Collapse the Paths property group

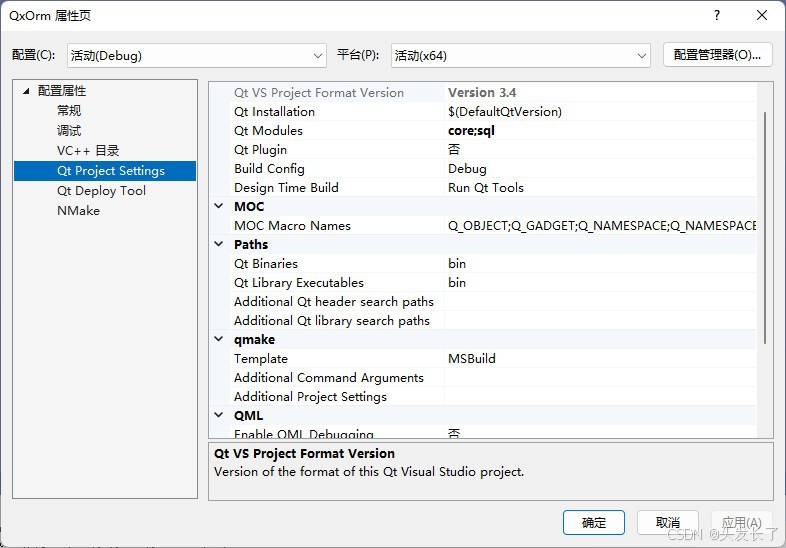(x=219, y=244)
